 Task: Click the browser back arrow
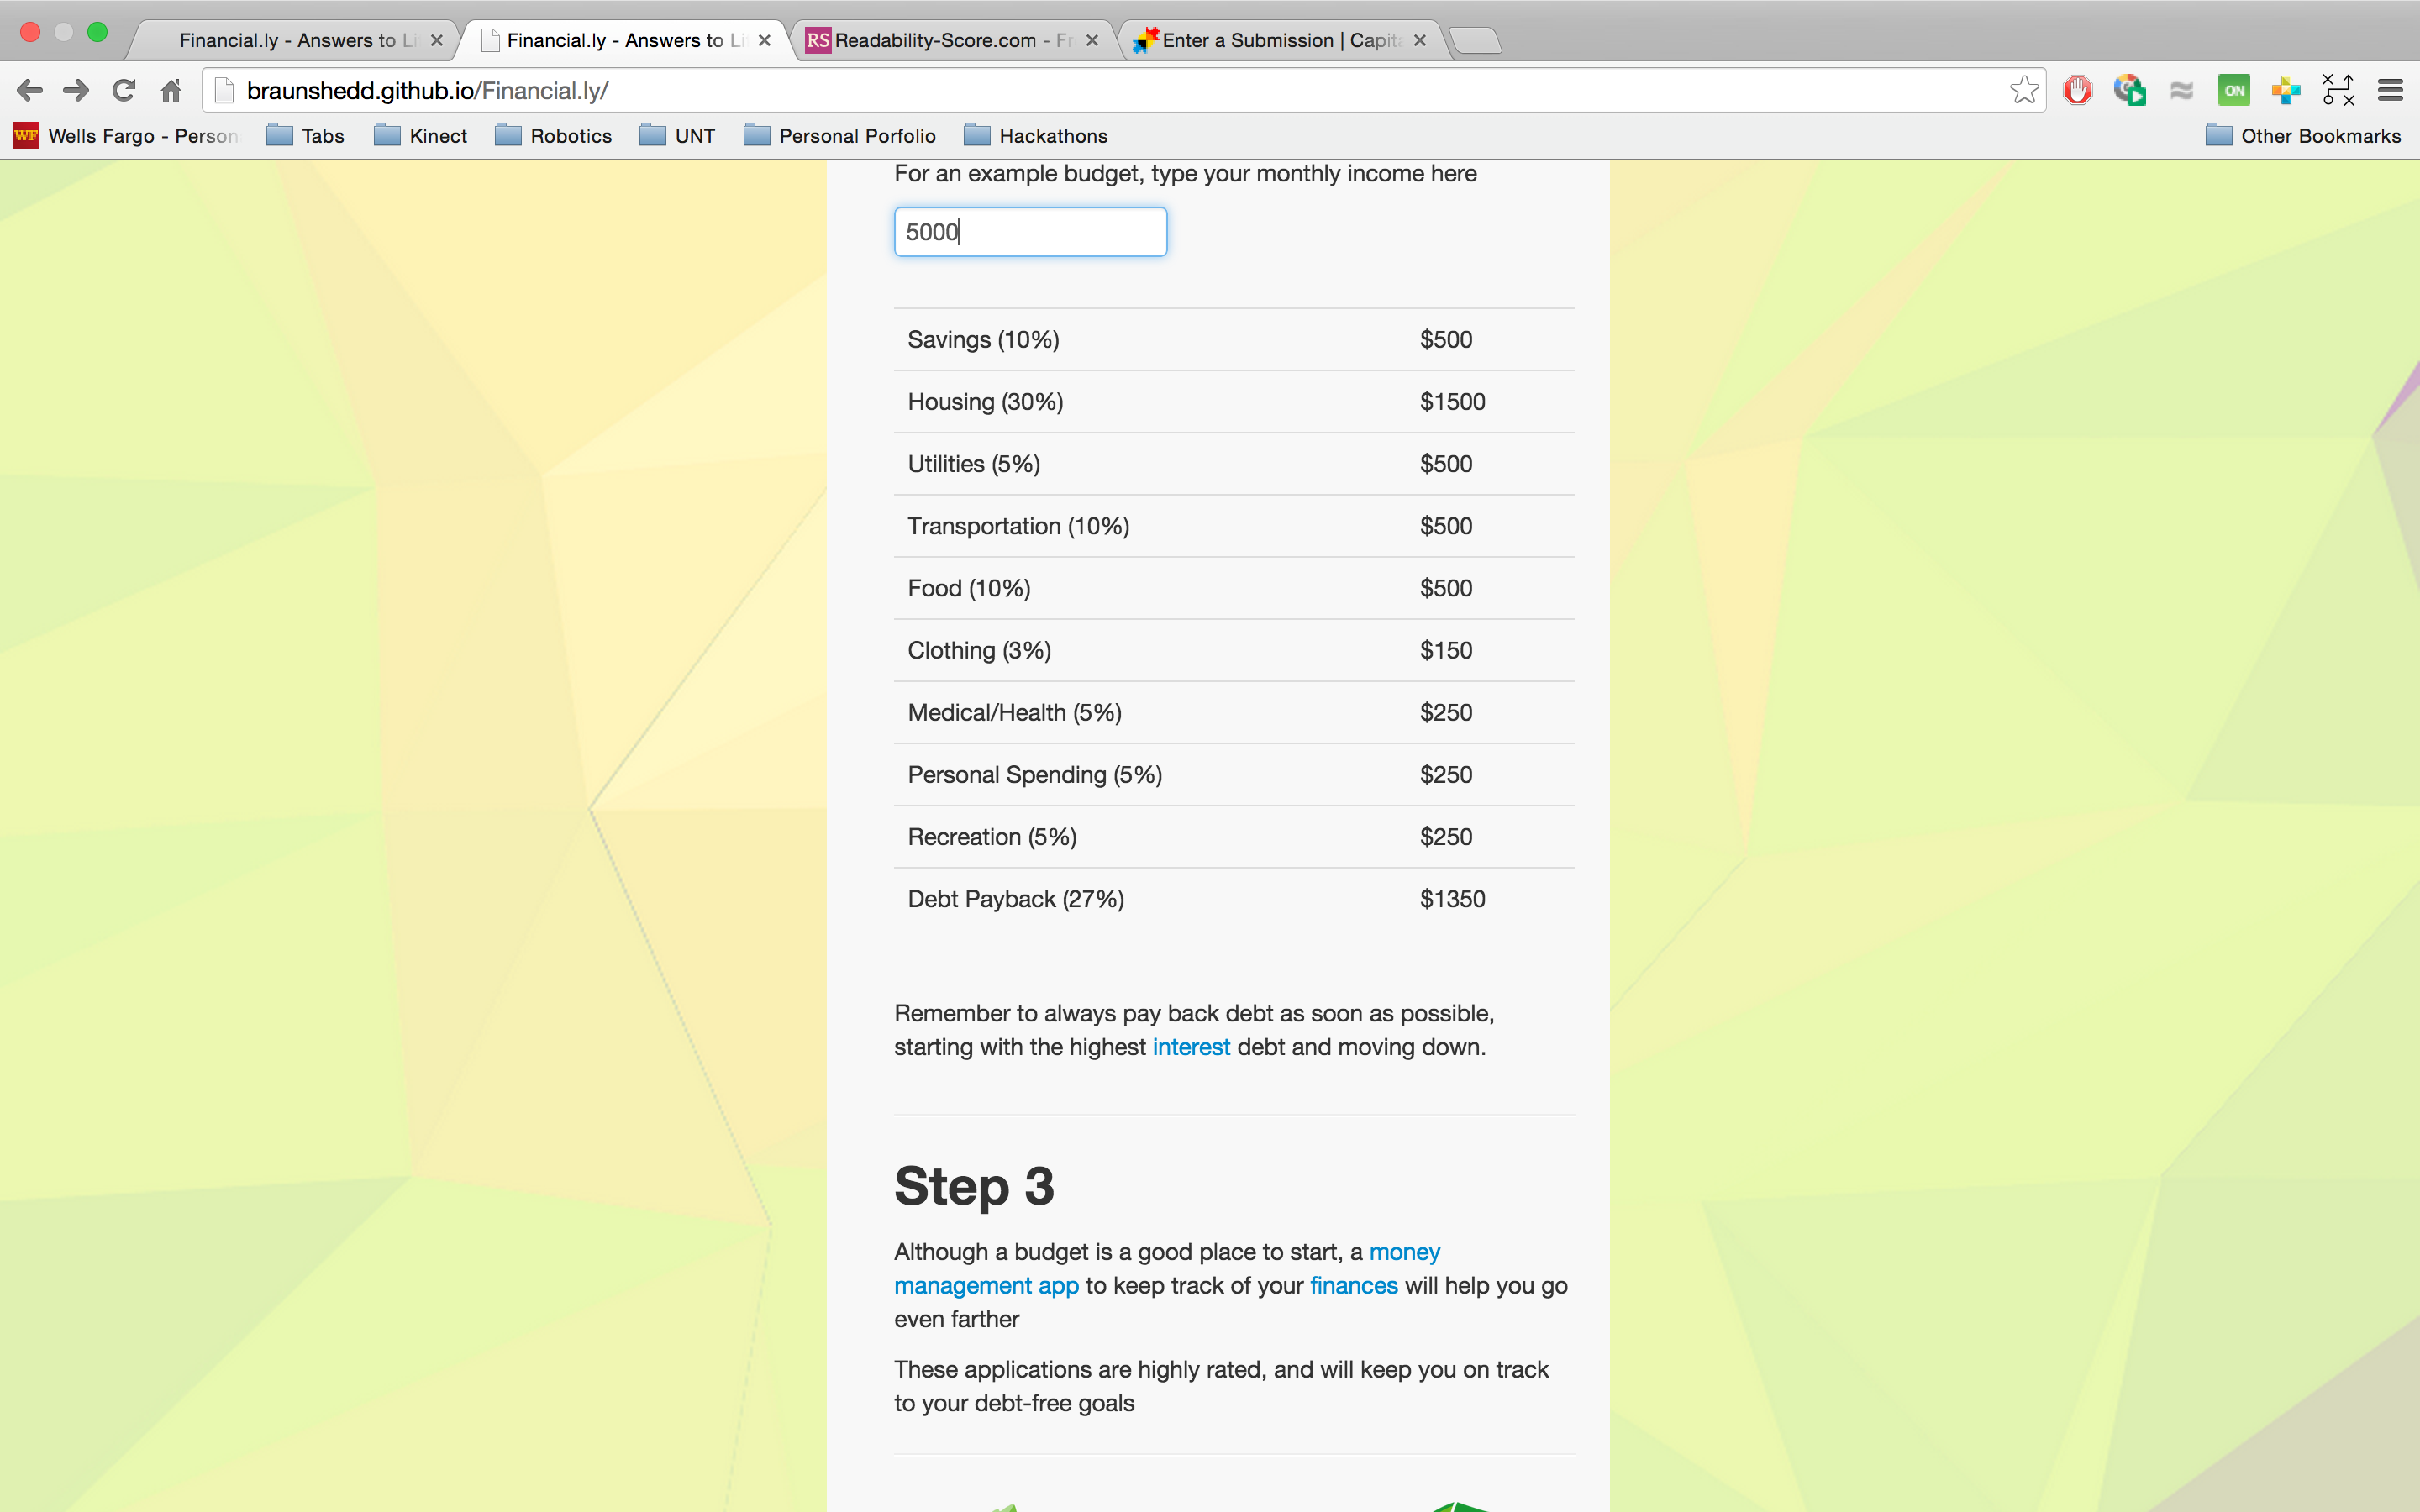[30, 91]
